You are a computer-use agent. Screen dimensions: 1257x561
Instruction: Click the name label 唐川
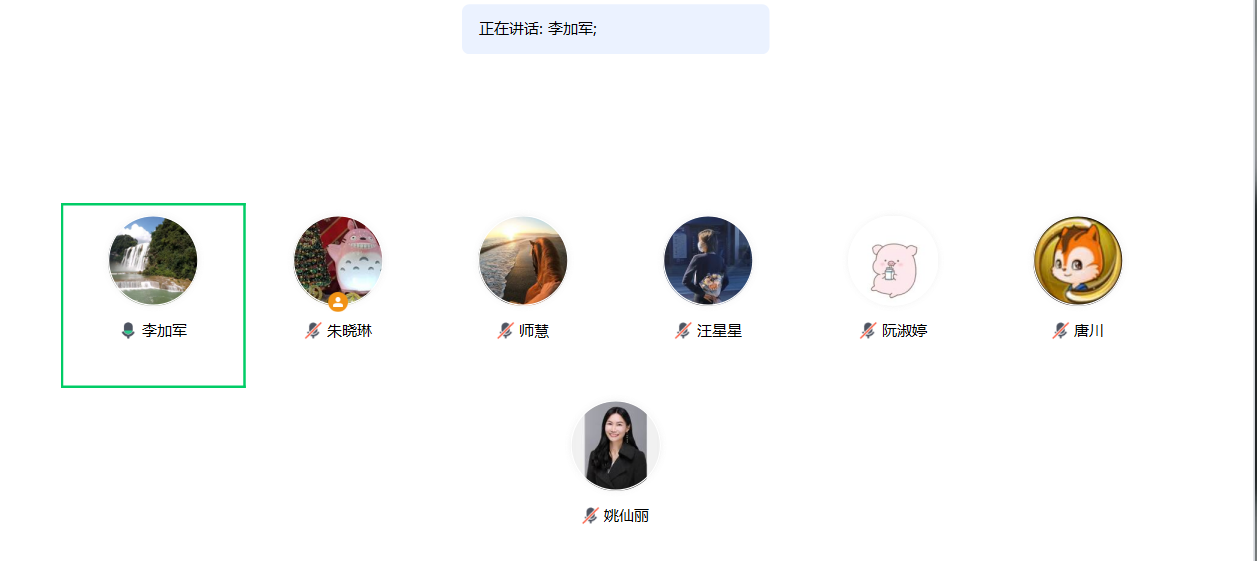[1089, 331]
